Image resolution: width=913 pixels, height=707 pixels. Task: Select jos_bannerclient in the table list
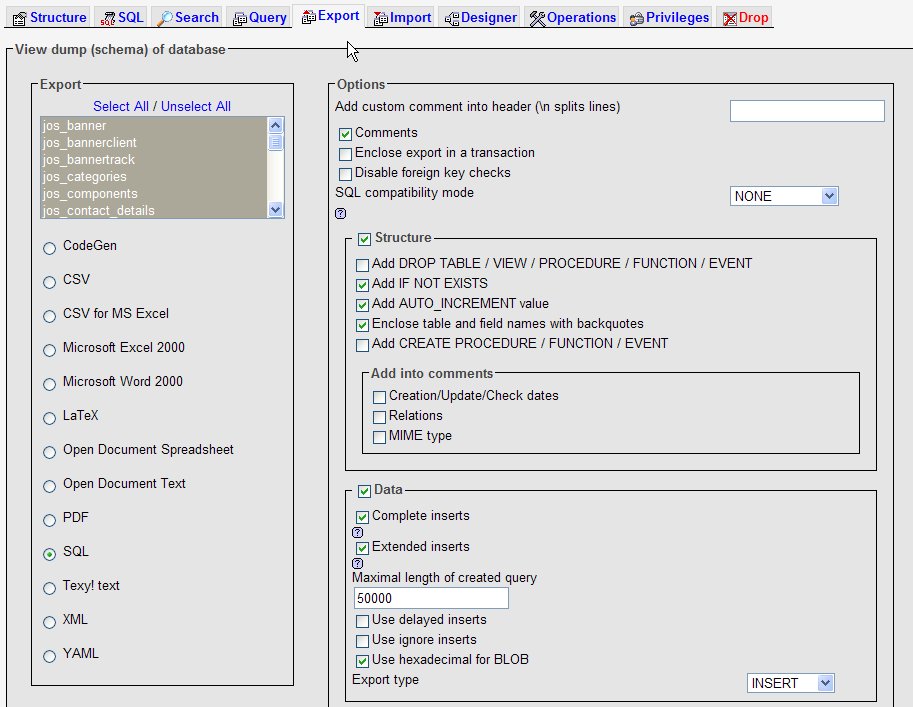click(154, 143)
